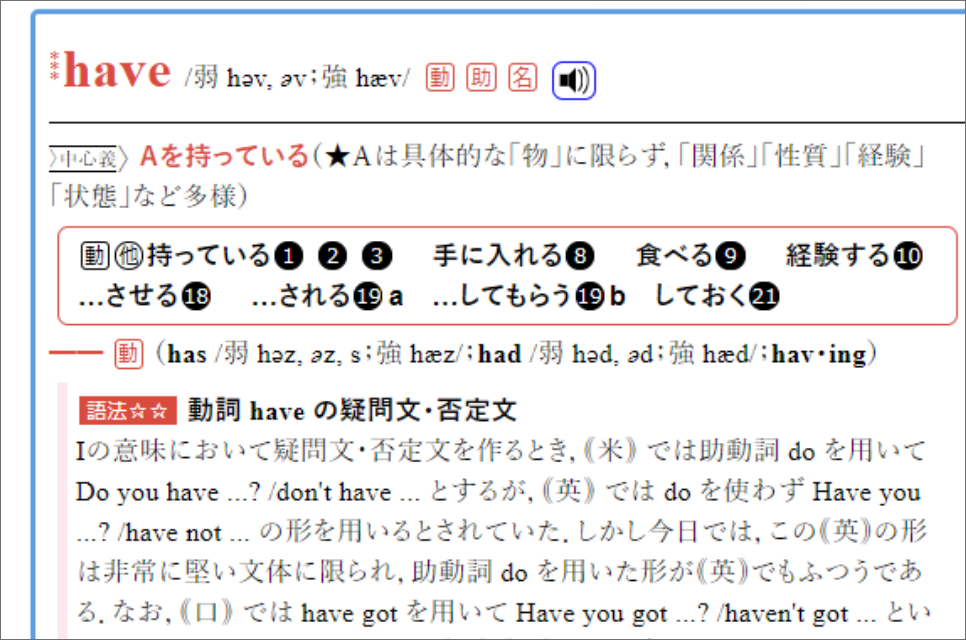Image resolution: width=966 pixels, height=640 pixels.
Task: Click the example Do you have ...?
Action: (168, 492)
